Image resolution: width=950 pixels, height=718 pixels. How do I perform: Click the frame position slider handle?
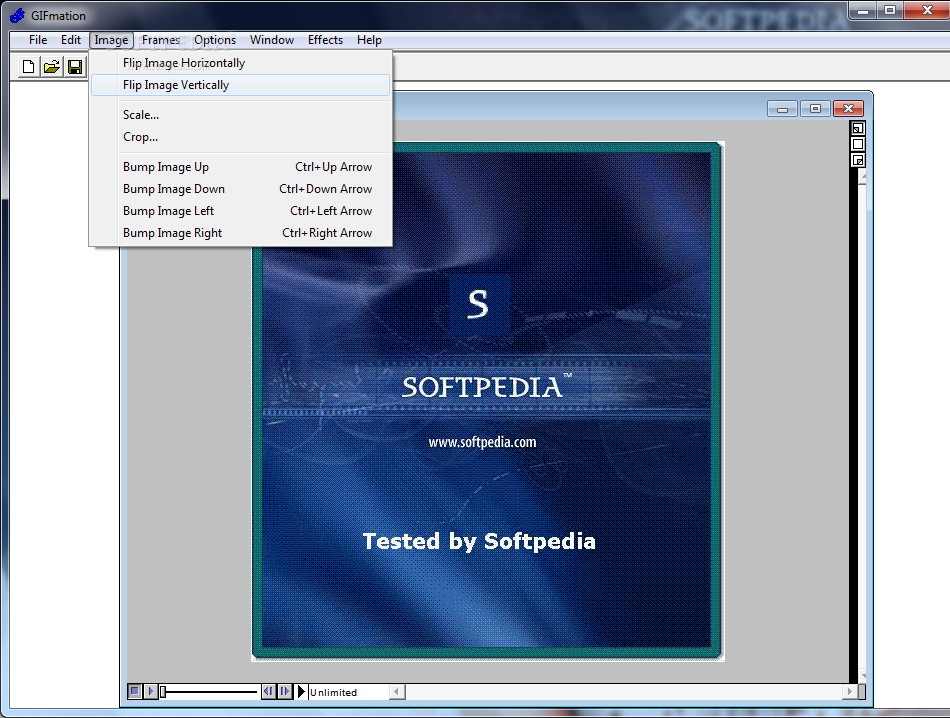[163, 691]
